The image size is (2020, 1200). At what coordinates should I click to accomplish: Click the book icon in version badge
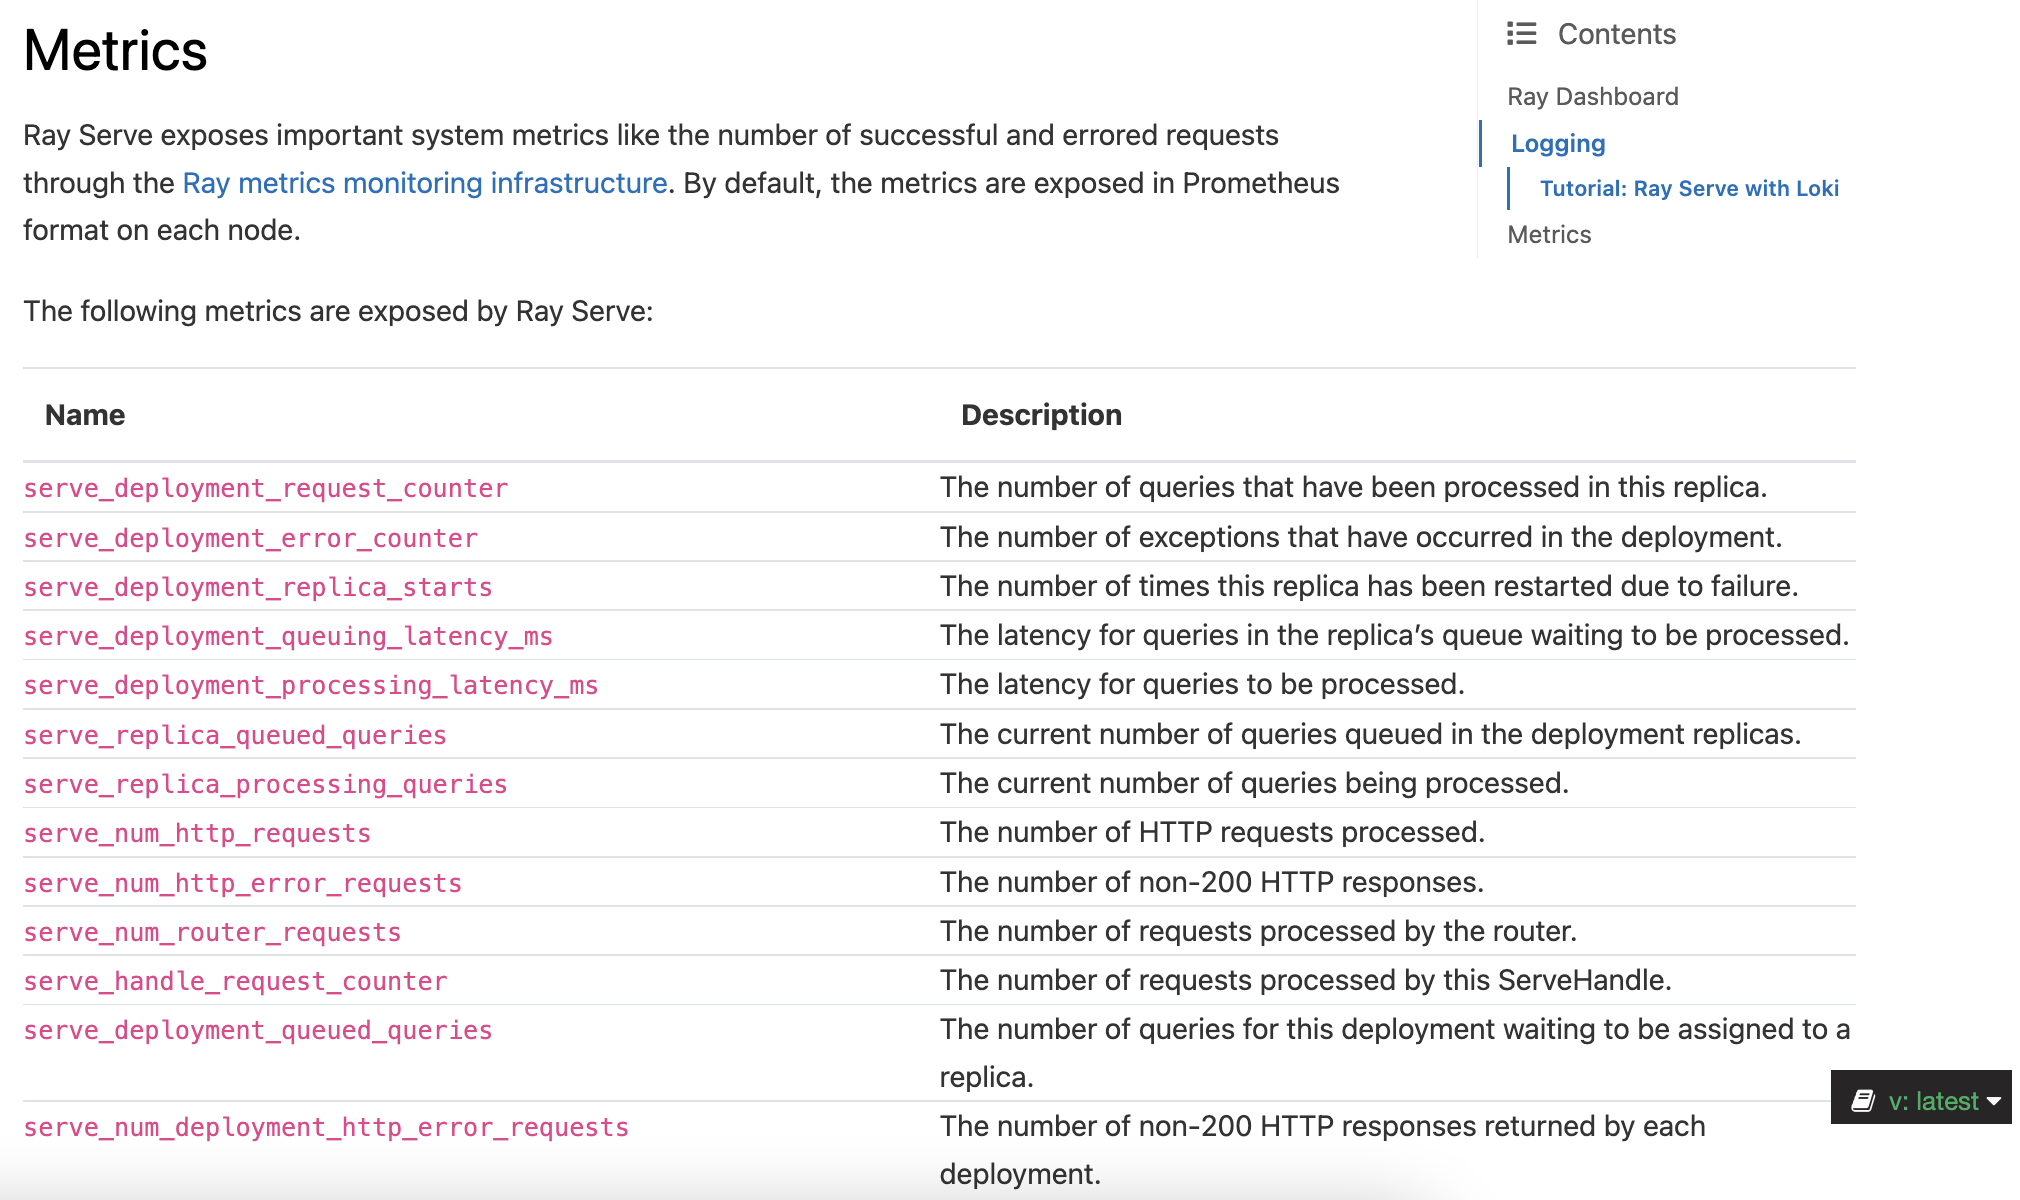[1862, 1101]
